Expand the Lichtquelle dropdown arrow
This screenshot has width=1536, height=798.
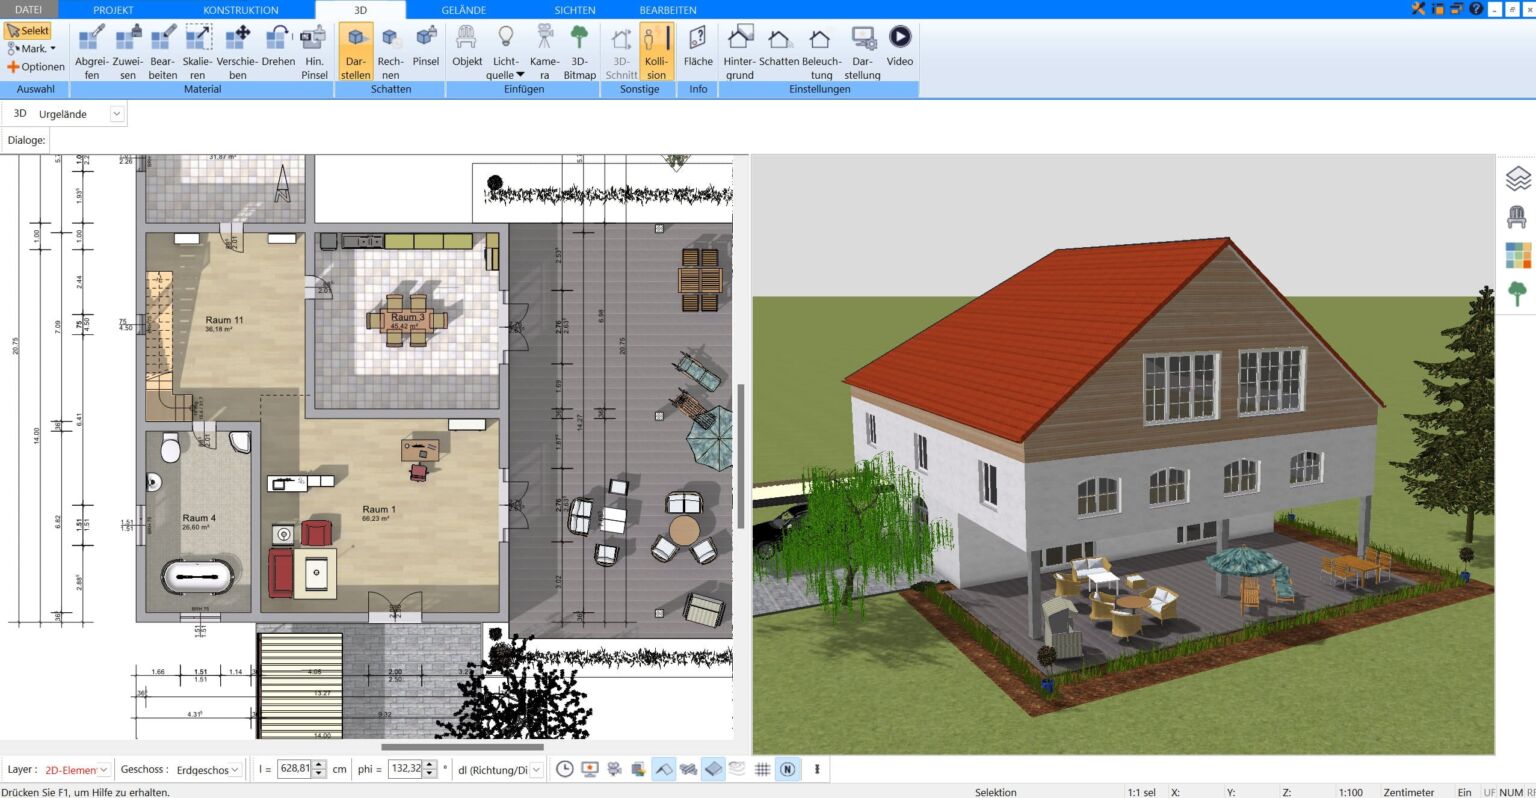pyautogui.click(x=519, y=74)
